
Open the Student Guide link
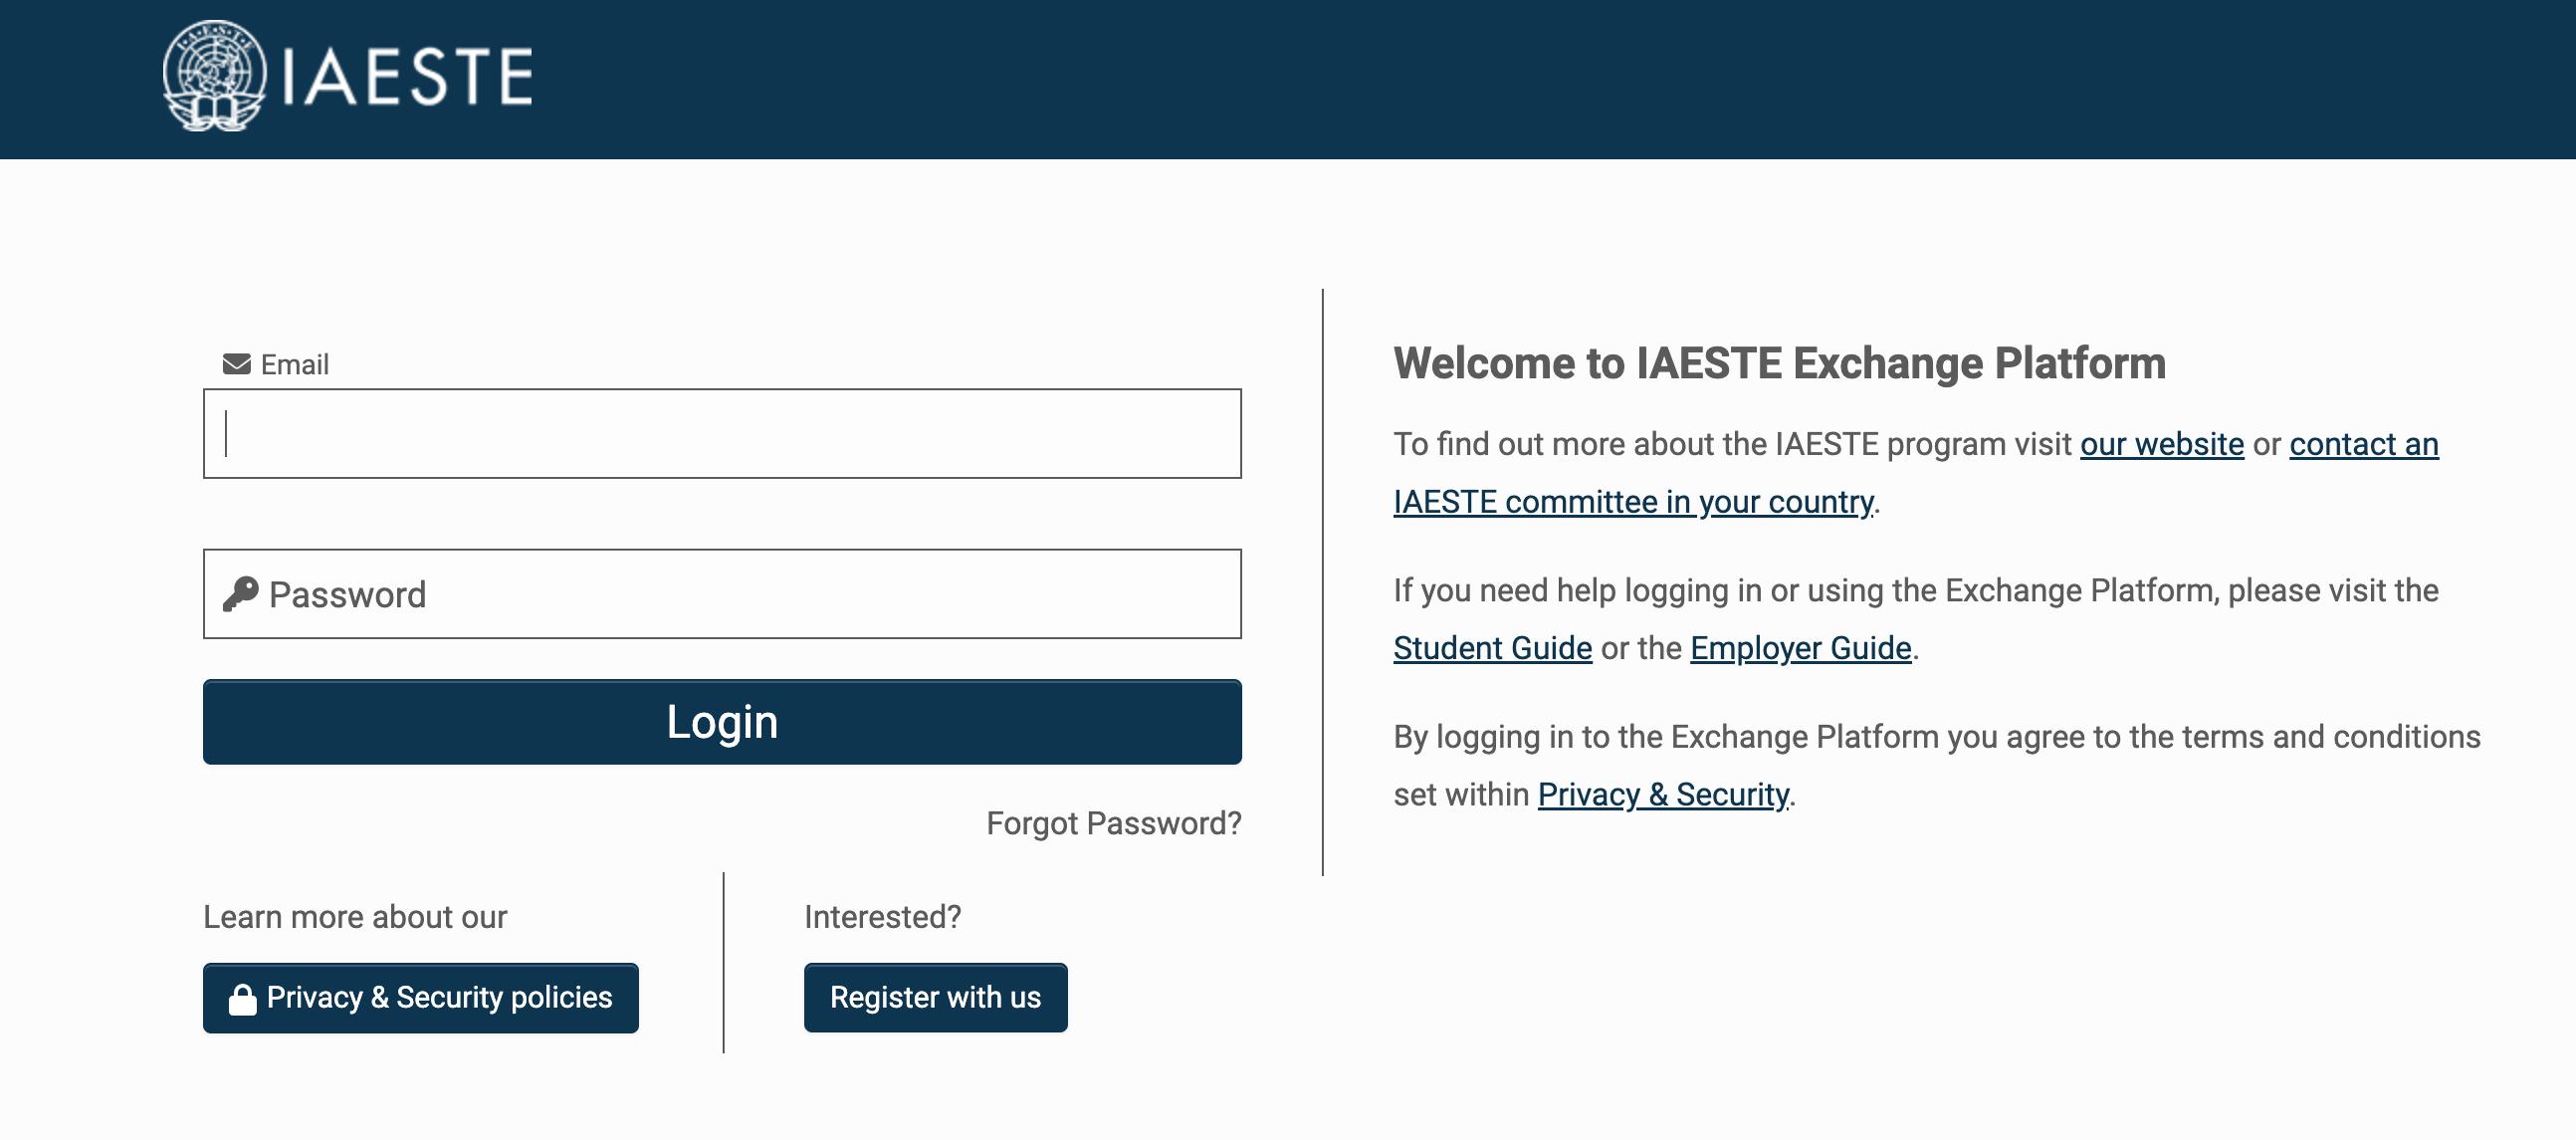tap(1492, 648)
